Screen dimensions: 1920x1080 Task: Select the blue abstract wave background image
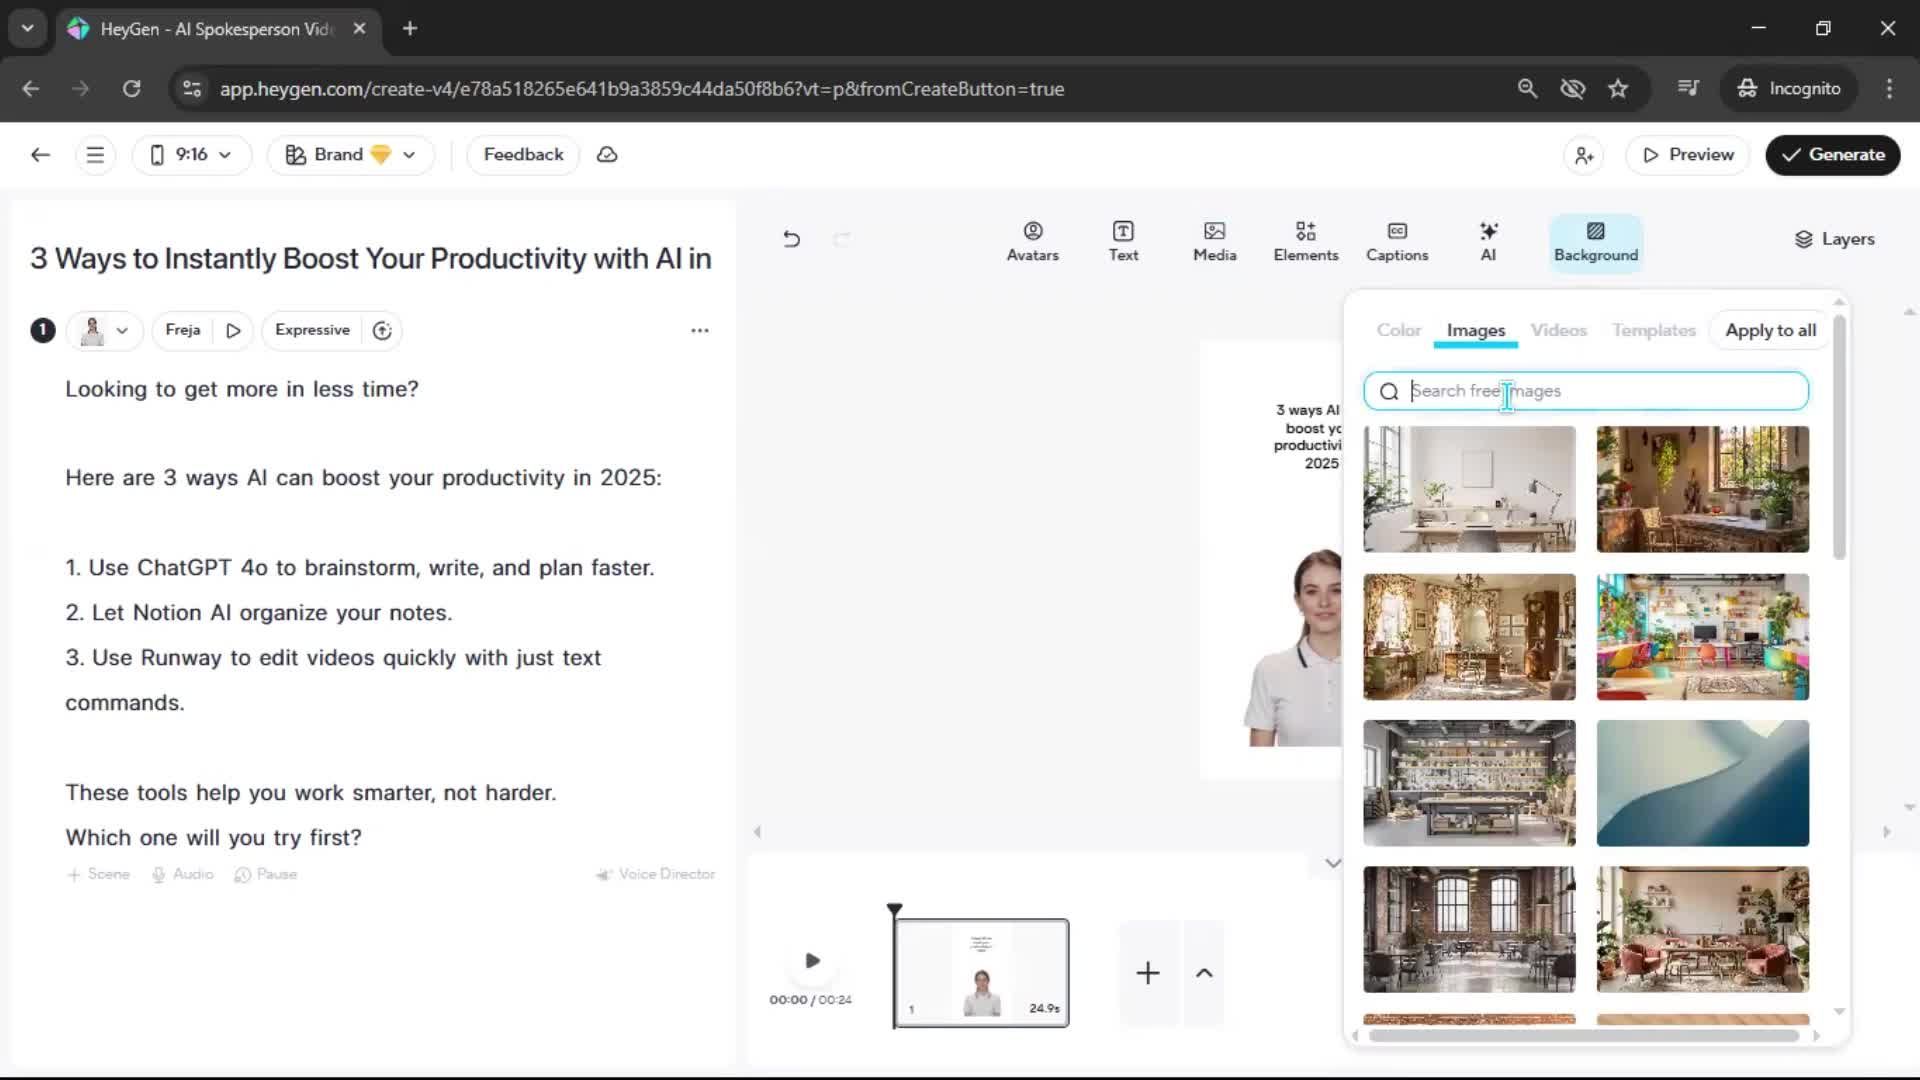[1702, 783]
